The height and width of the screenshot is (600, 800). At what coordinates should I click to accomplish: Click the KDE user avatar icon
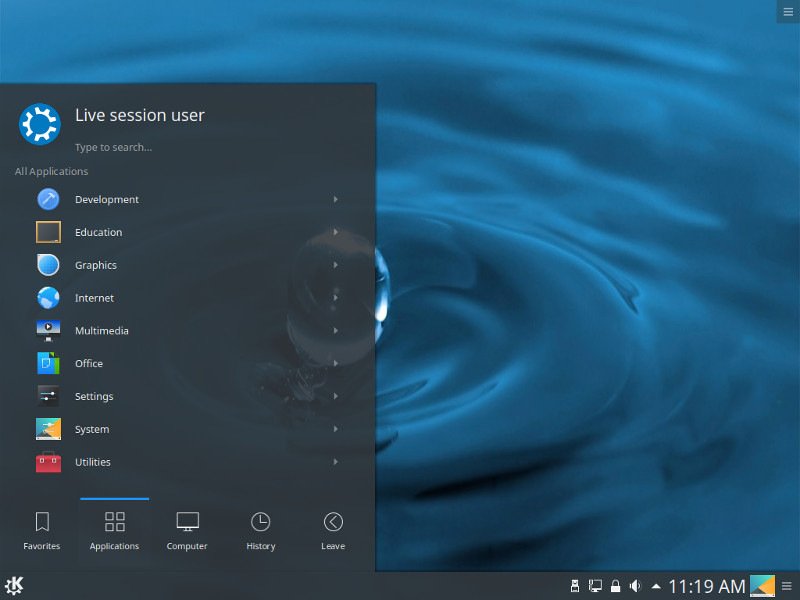pyautogui.click(x=40, y=124)
